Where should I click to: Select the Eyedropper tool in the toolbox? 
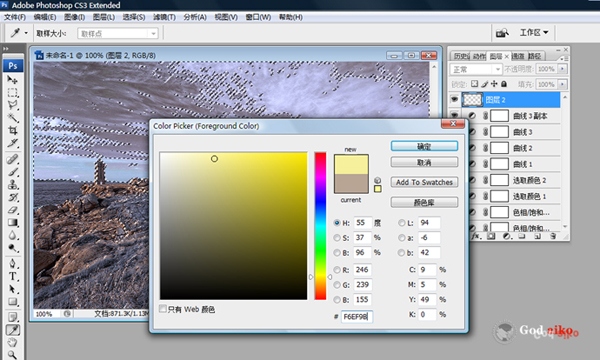[x=13, y=330]
